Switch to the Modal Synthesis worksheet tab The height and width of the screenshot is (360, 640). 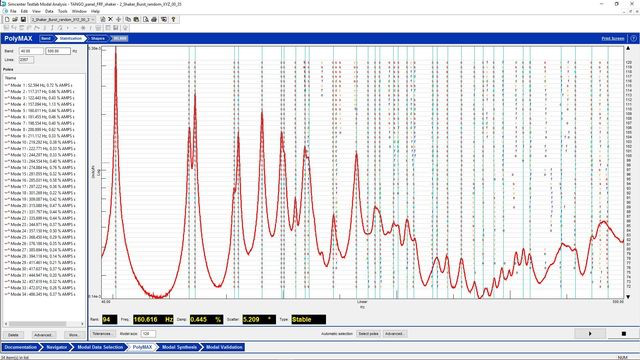click(x=179, y=347)
